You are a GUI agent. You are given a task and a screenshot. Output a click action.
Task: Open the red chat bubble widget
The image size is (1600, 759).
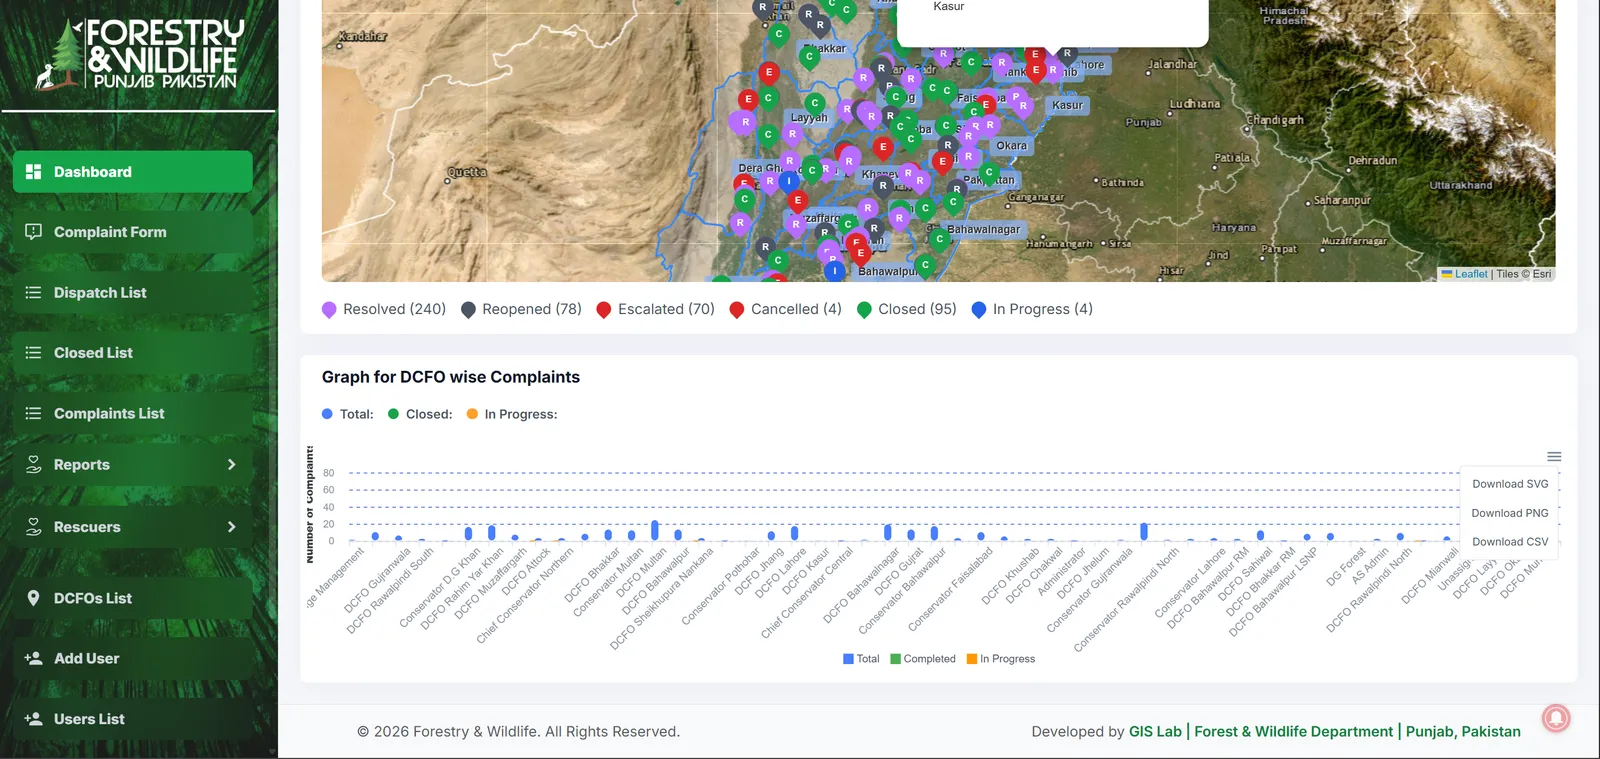(x=1556, y=718)
